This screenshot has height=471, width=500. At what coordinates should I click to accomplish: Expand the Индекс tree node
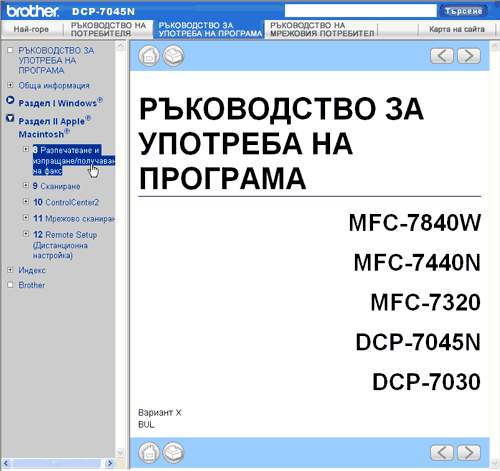pyautogui.click(x=10, y=270)
